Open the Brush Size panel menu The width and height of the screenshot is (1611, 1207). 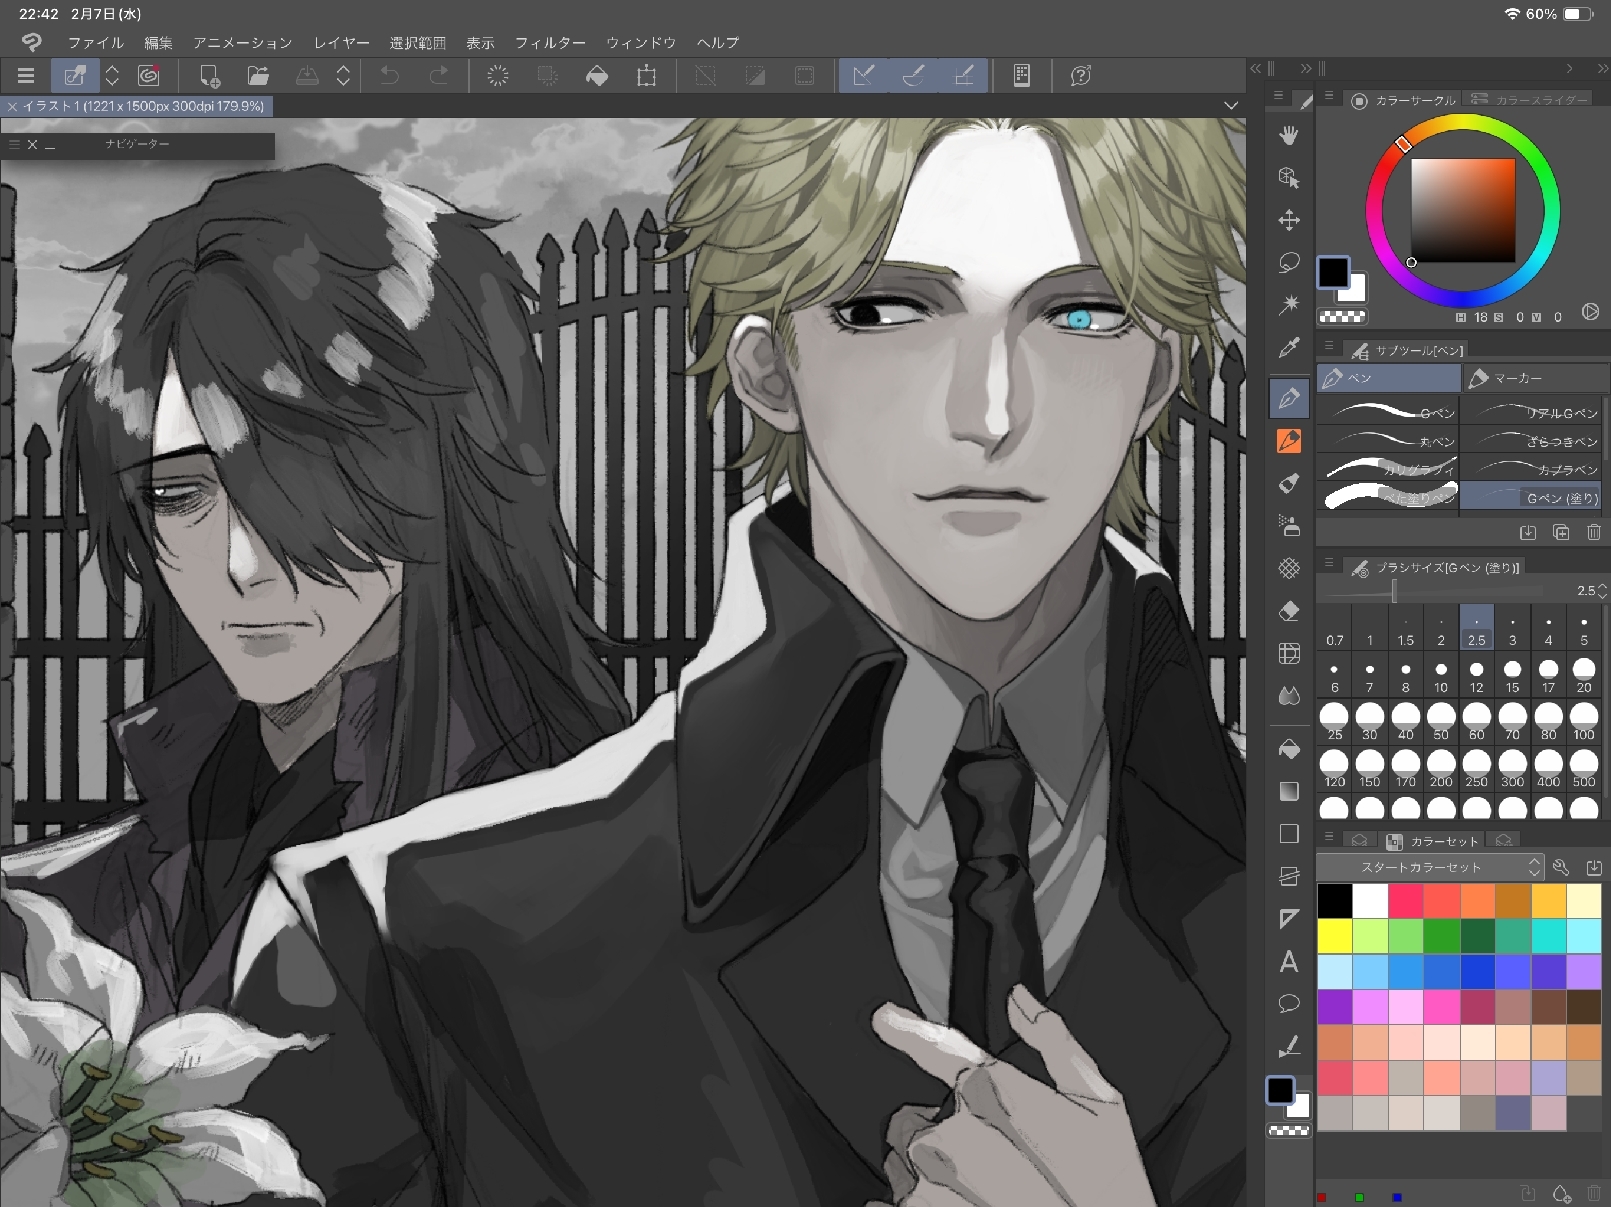click(x=1329, y=563)
